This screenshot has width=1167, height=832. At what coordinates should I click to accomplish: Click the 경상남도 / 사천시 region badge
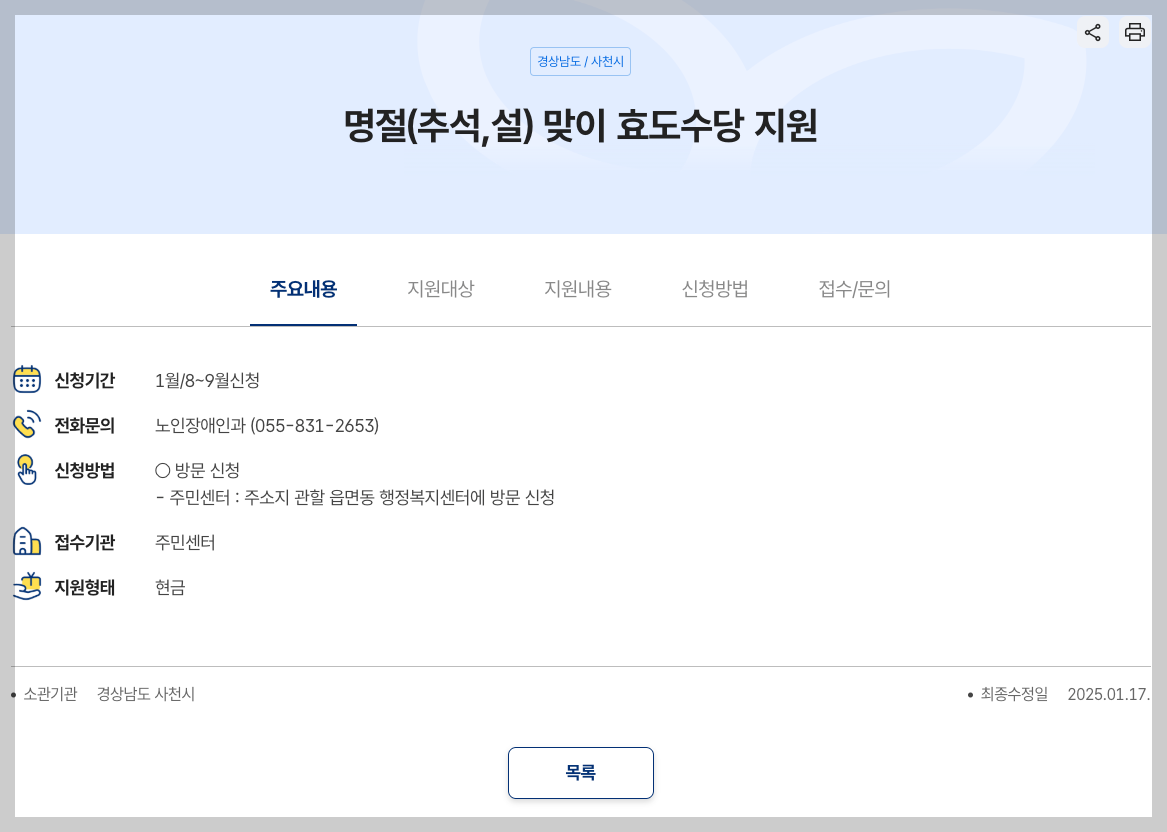pos(580,61)
